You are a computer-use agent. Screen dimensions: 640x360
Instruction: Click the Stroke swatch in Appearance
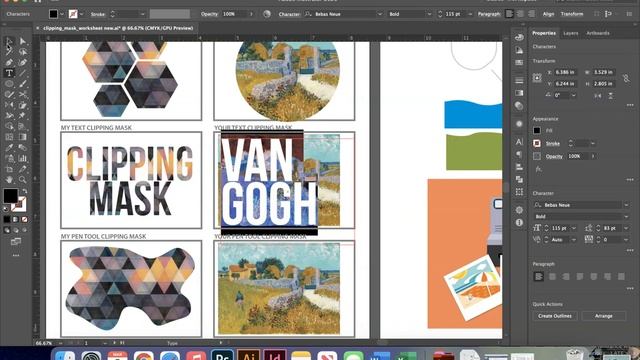click(x=537, y=144)
